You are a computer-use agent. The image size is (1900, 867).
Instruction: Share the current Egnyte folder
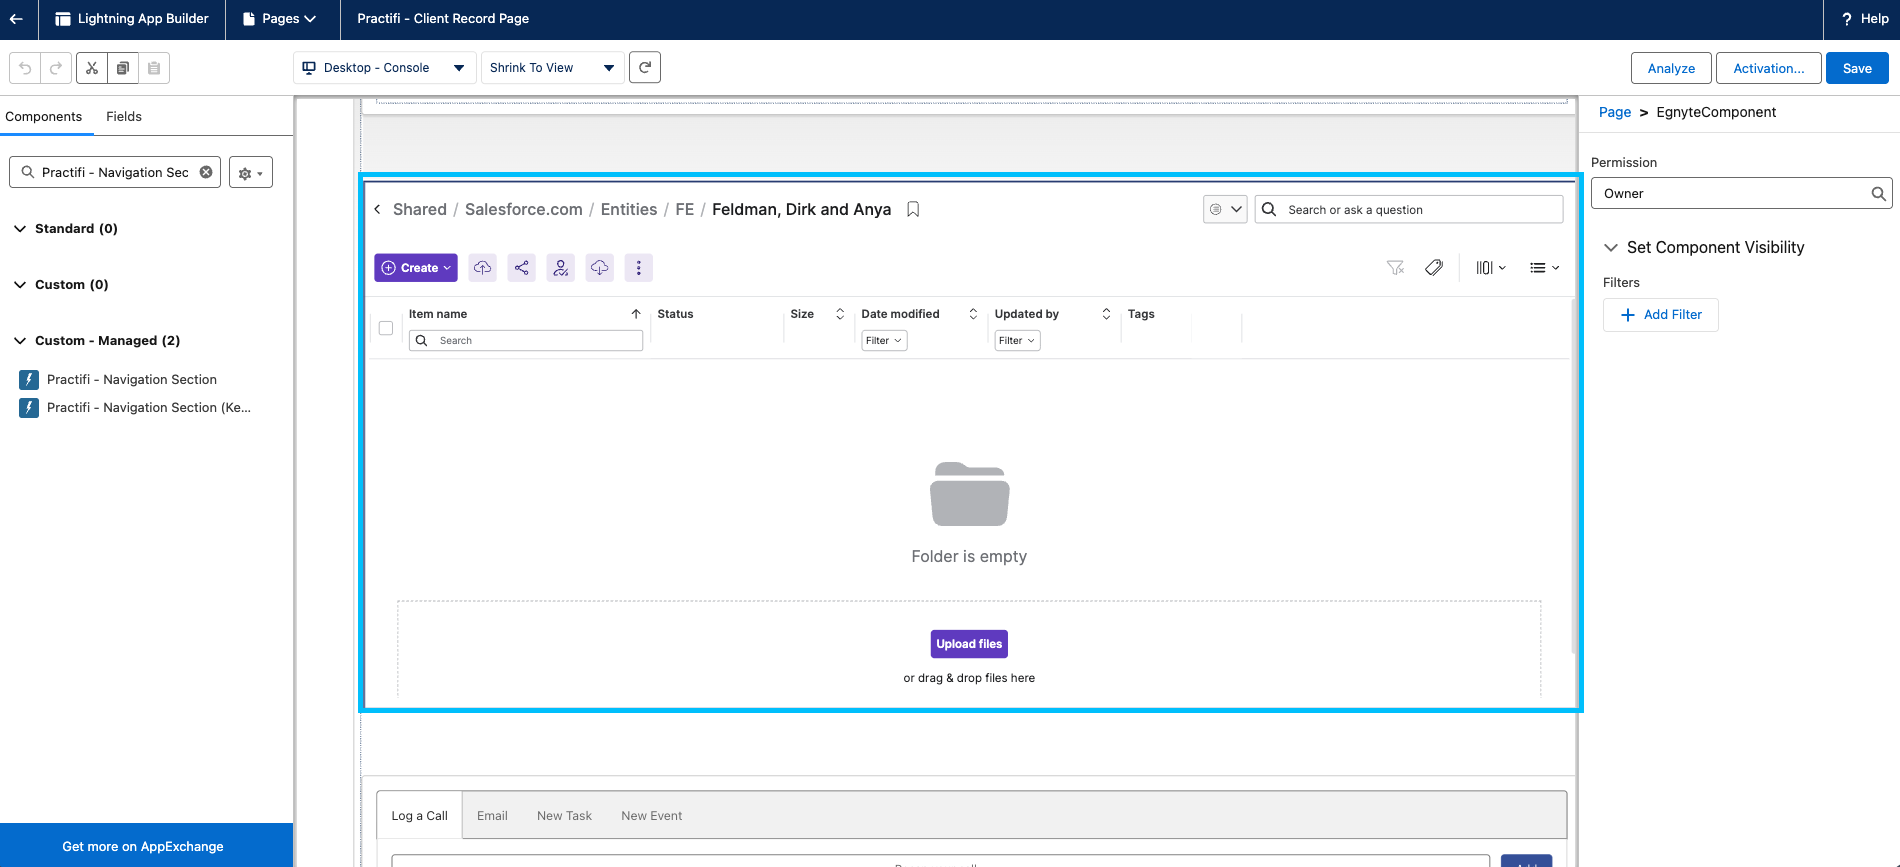point(521,268)
